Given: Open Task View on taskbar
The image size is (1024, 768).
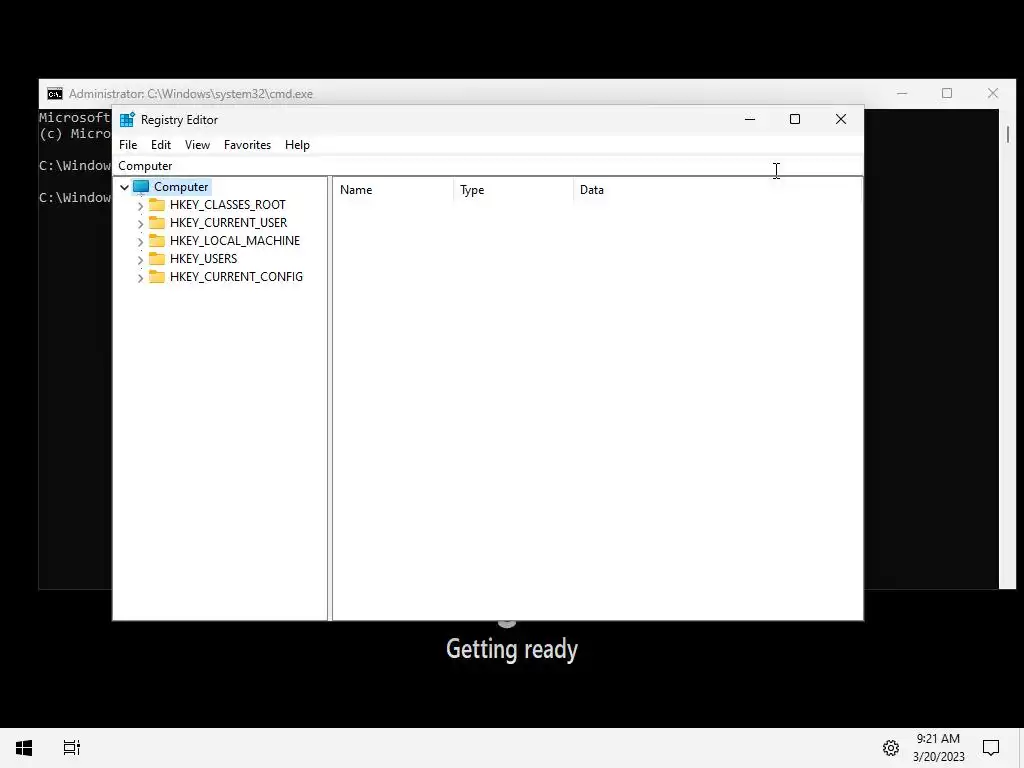Looking at the screenshot, I should pos(72,748).
